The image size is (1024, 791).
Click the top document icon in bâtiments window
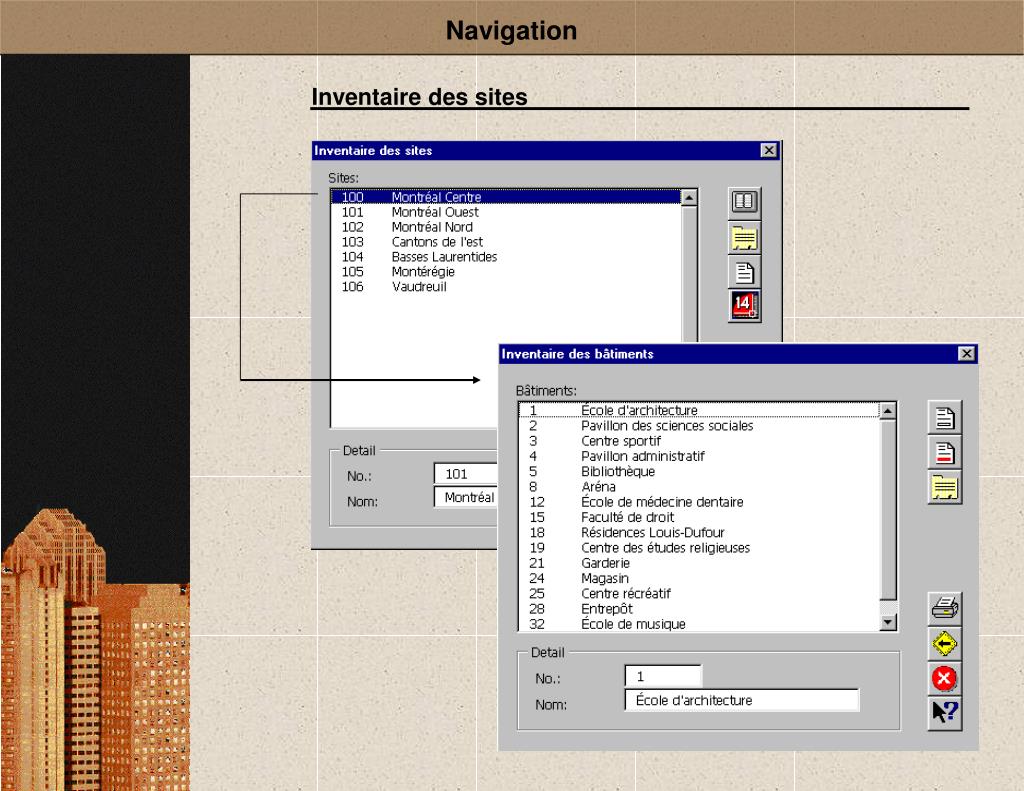tap(944, 418)
